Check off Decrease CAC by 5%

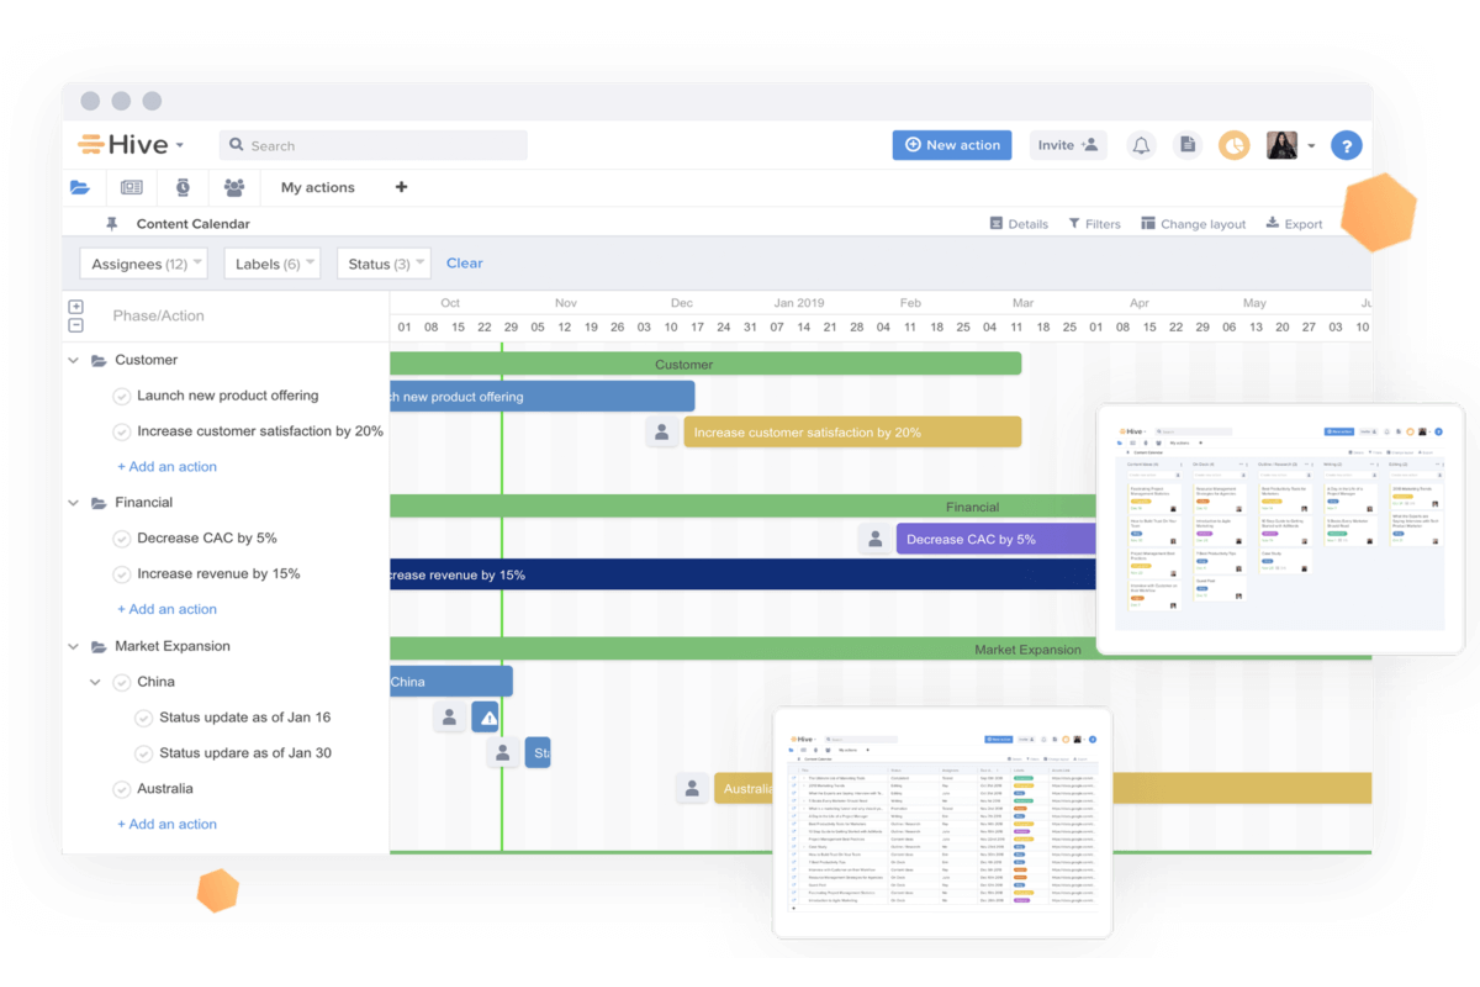tap(122, 539)
